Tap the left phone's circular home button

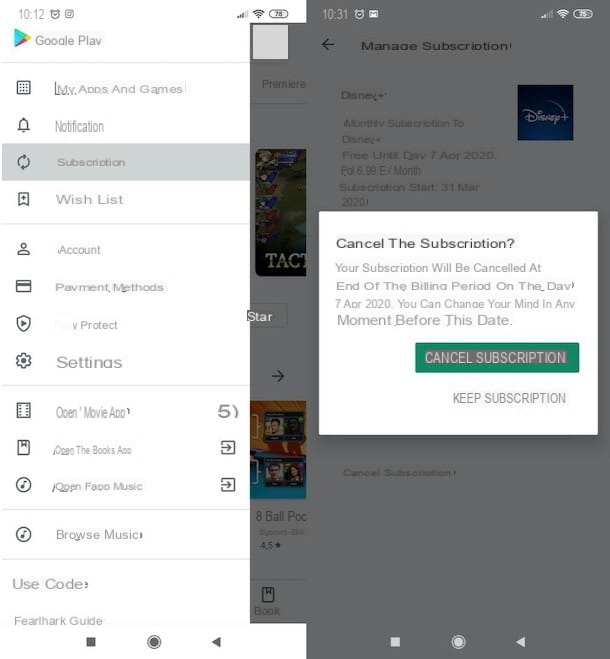pos(154,642)
